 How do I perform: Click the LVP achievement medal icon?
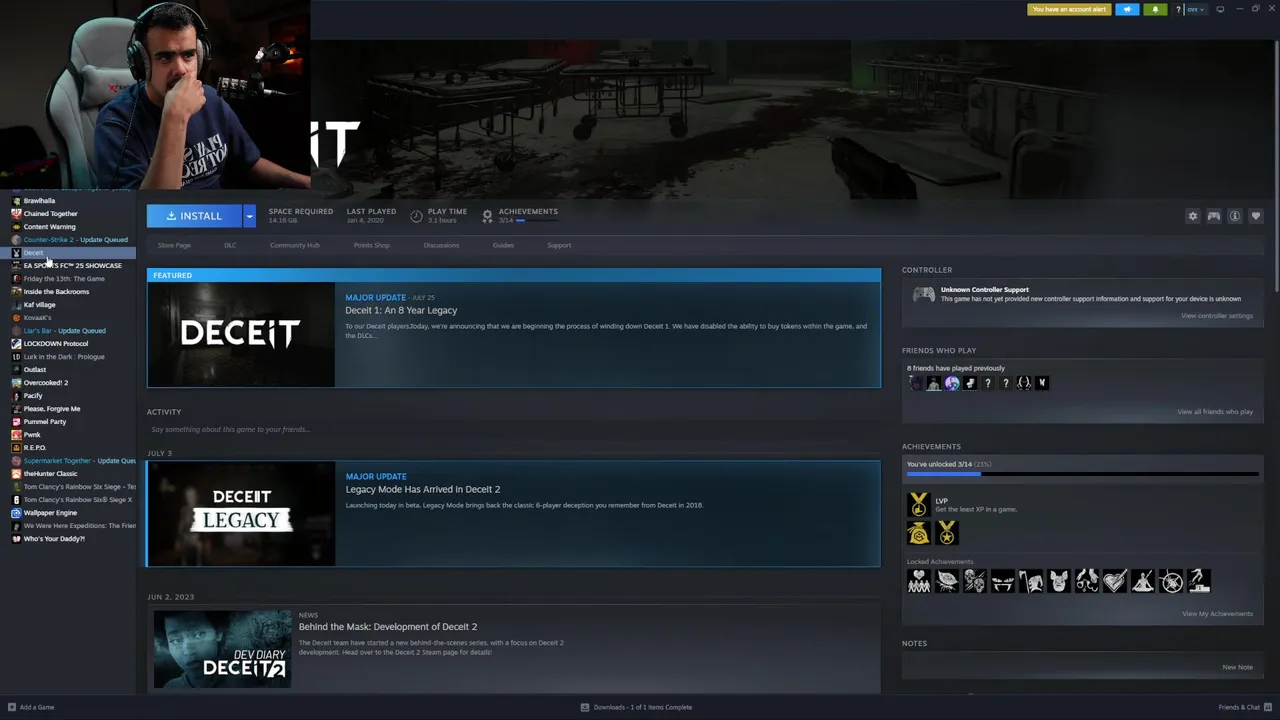[918, 505]
